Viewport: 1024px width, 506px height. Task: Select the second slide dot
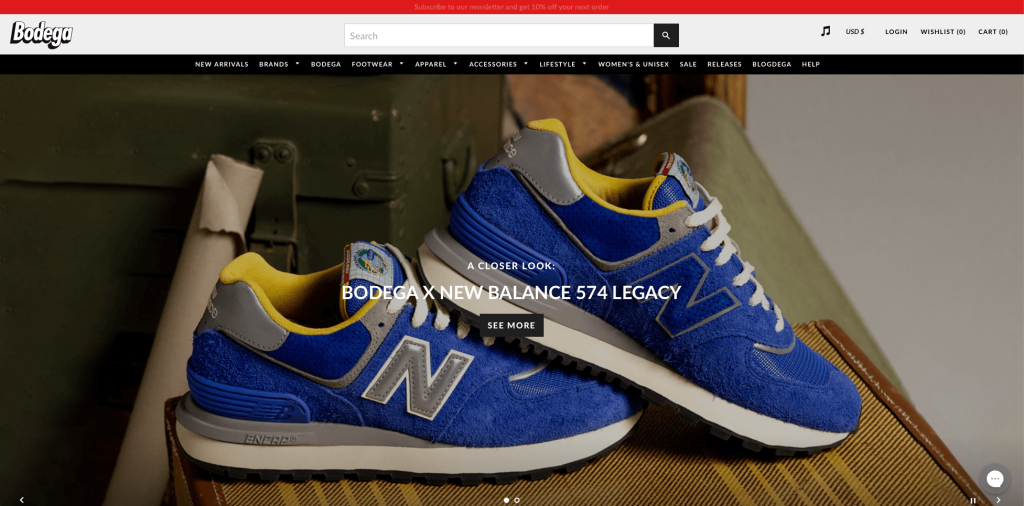[x=517, y=500]
